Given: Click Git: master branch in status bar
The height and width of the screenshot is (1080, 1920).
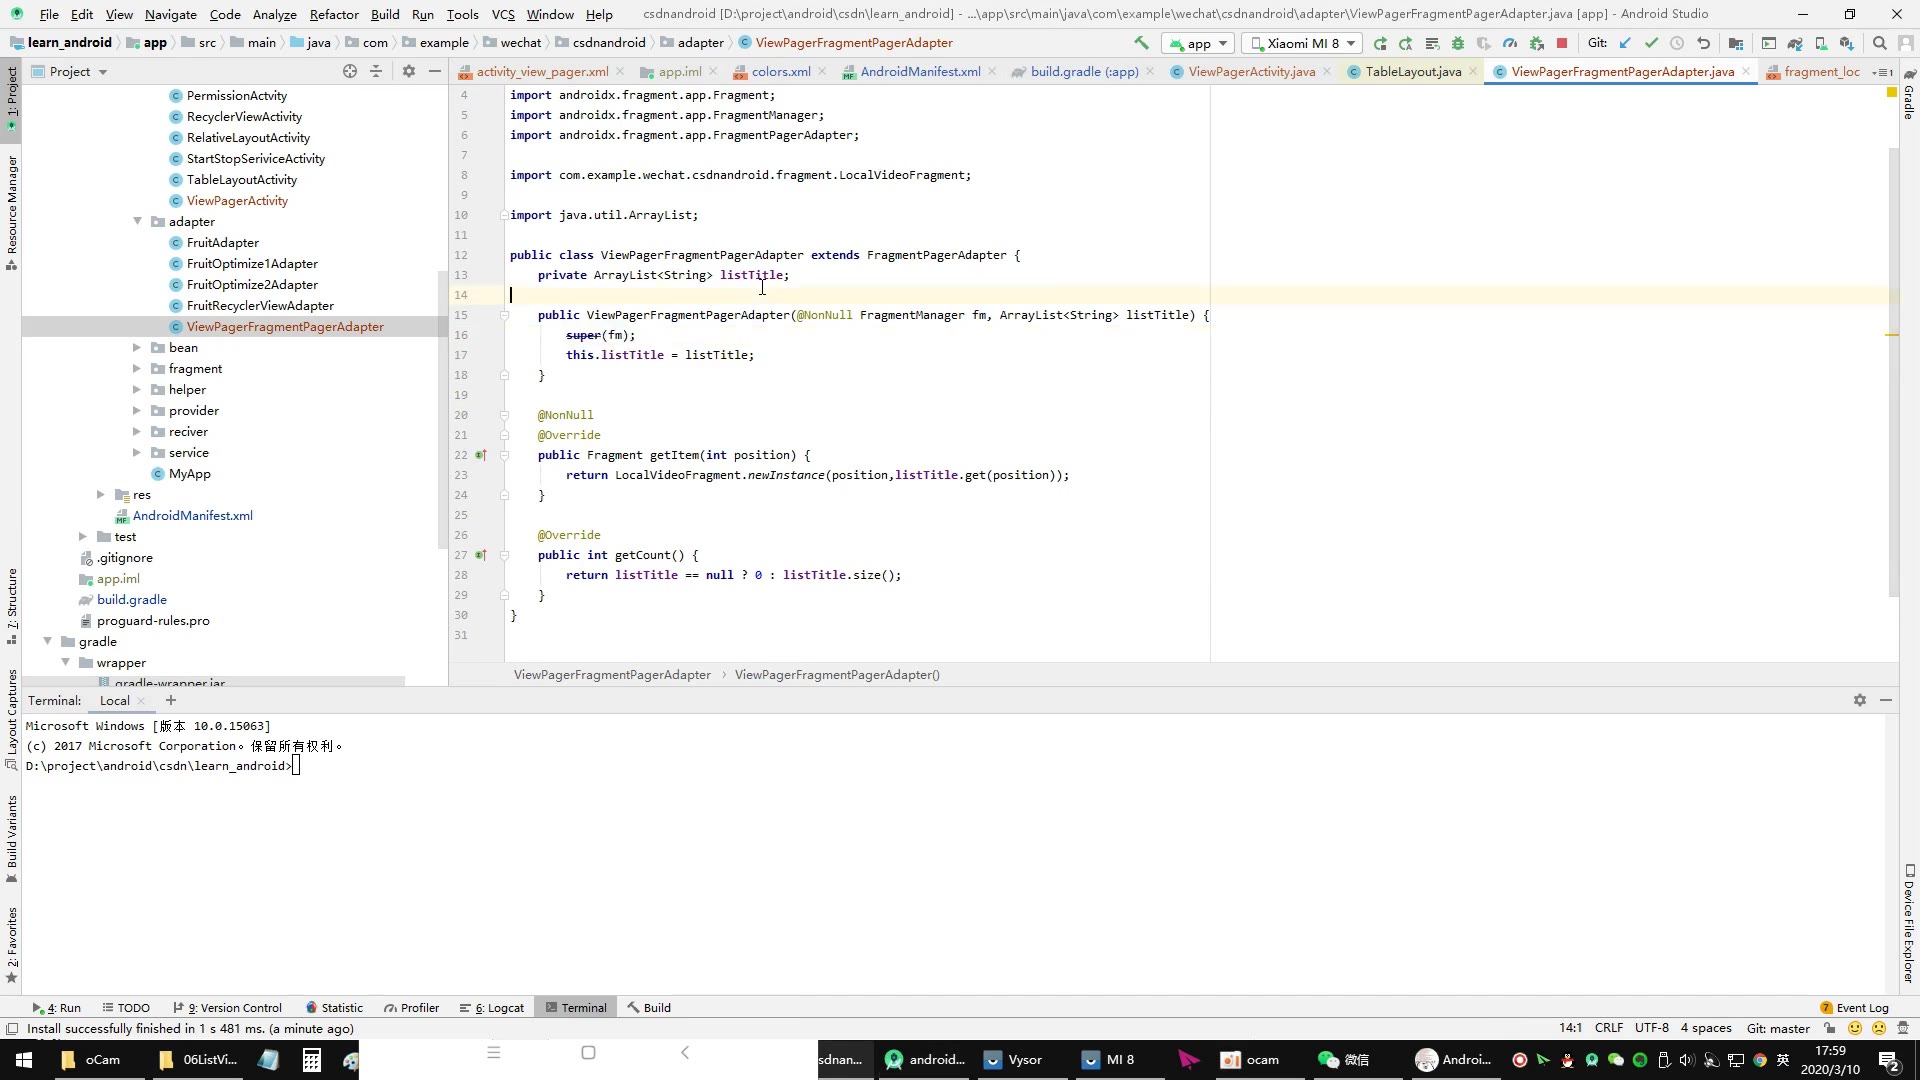Looking at the screenshot, I should 1777,1028.
